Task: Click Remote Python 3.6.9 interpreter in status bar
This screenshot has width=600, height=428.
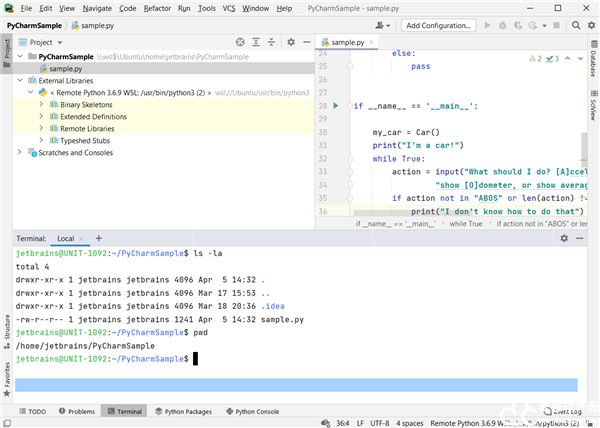Action: click(x=504, y=423)
